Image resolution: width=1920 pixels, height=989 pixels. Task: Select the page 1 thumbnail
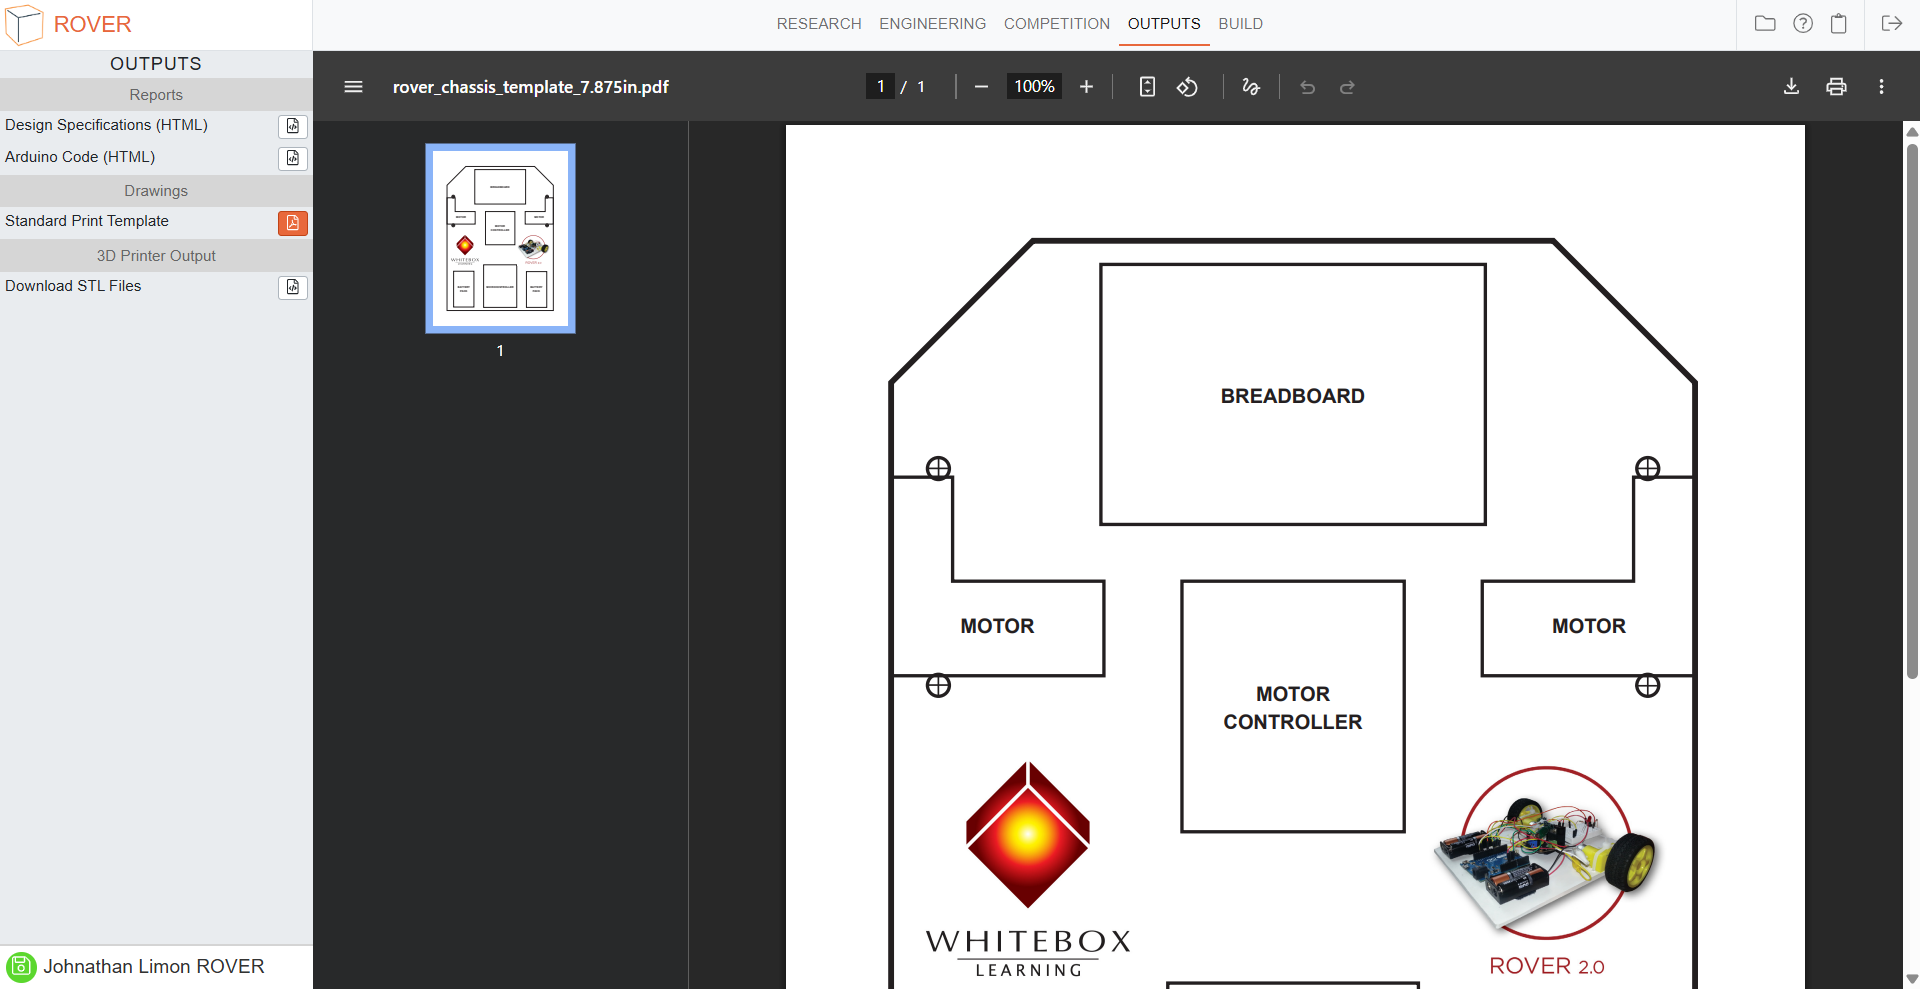point(500,238)
